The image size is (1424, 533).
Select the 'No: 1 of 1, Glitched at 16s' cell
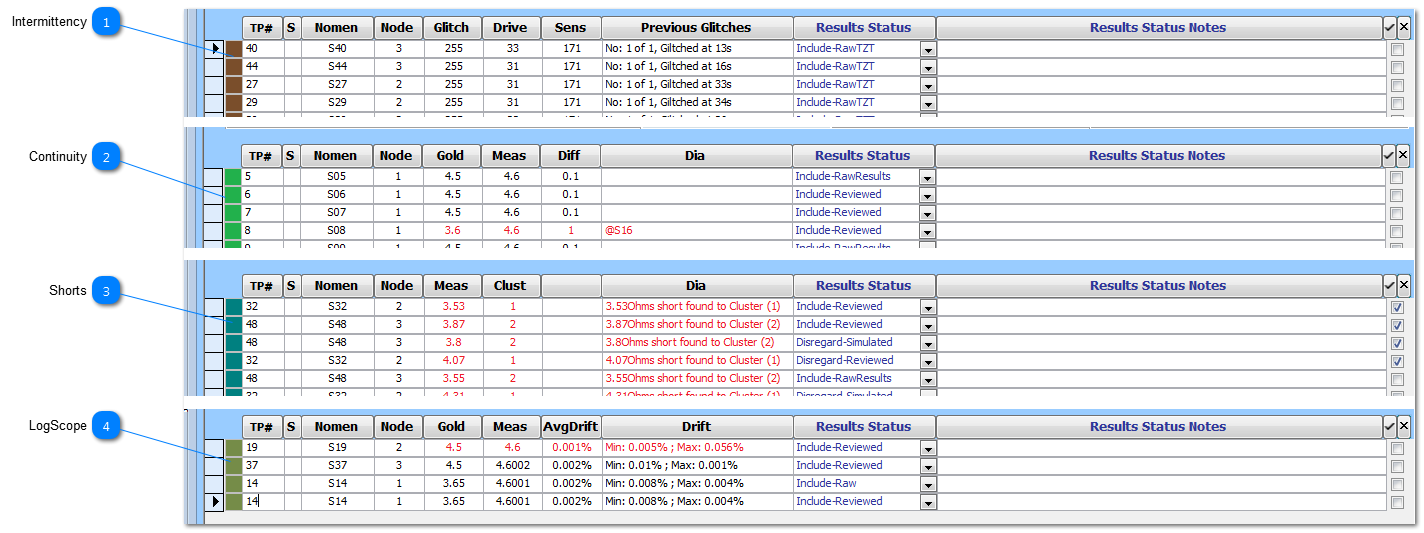click(x=697, y=66)
